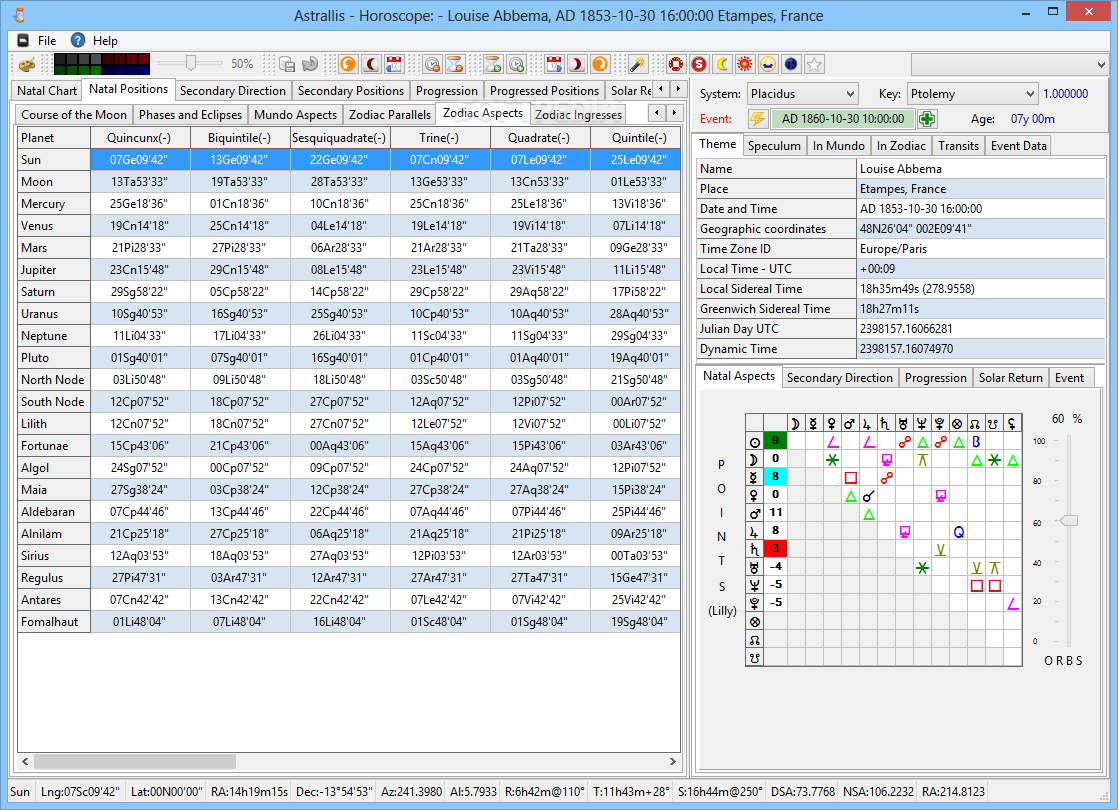This screenshot has width=1118, height=810.
Task: Click the calendar icon with right arrow
Action: pyautogui.click(x=554, y=65)
